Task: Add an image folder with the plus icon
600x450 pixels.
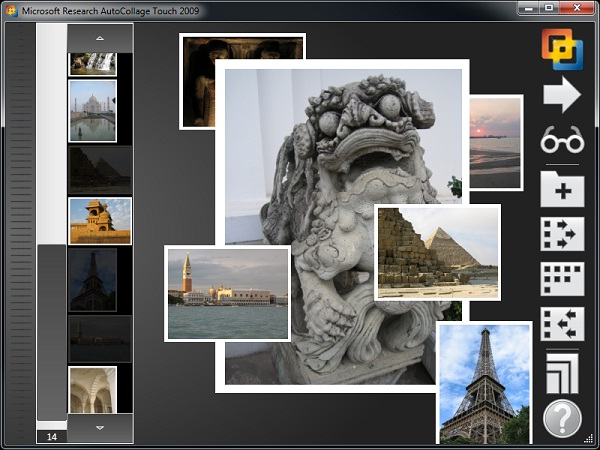Action: coord(562,188)
